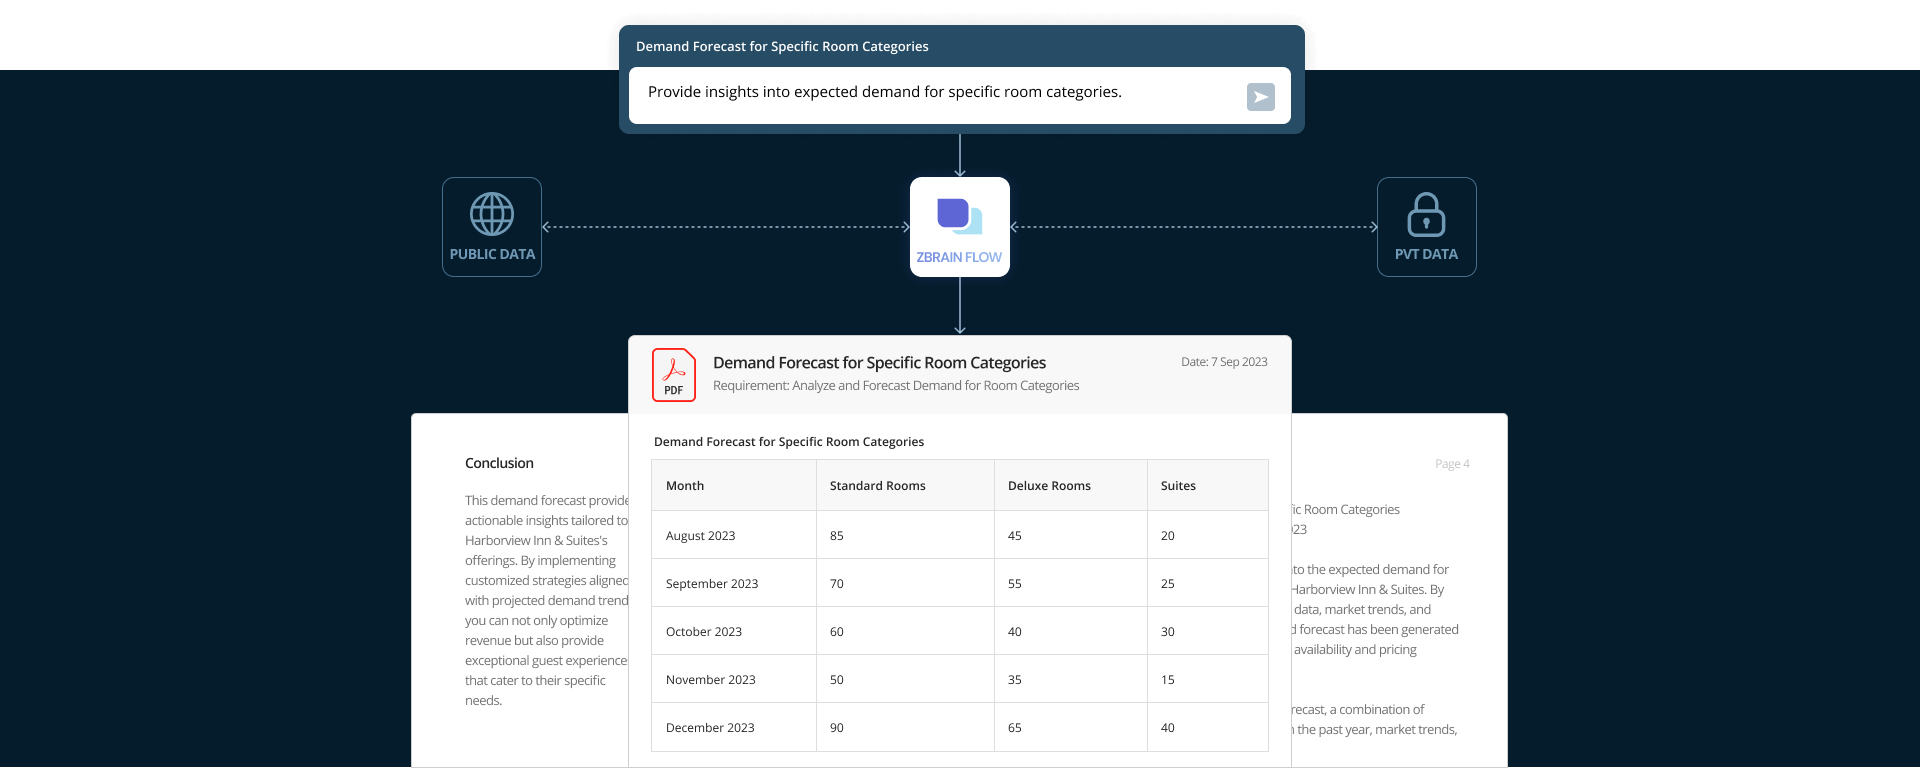1920x768 pixels.
Task: Click the ZBrain Flow logo icon
Action: pos(959,216)
